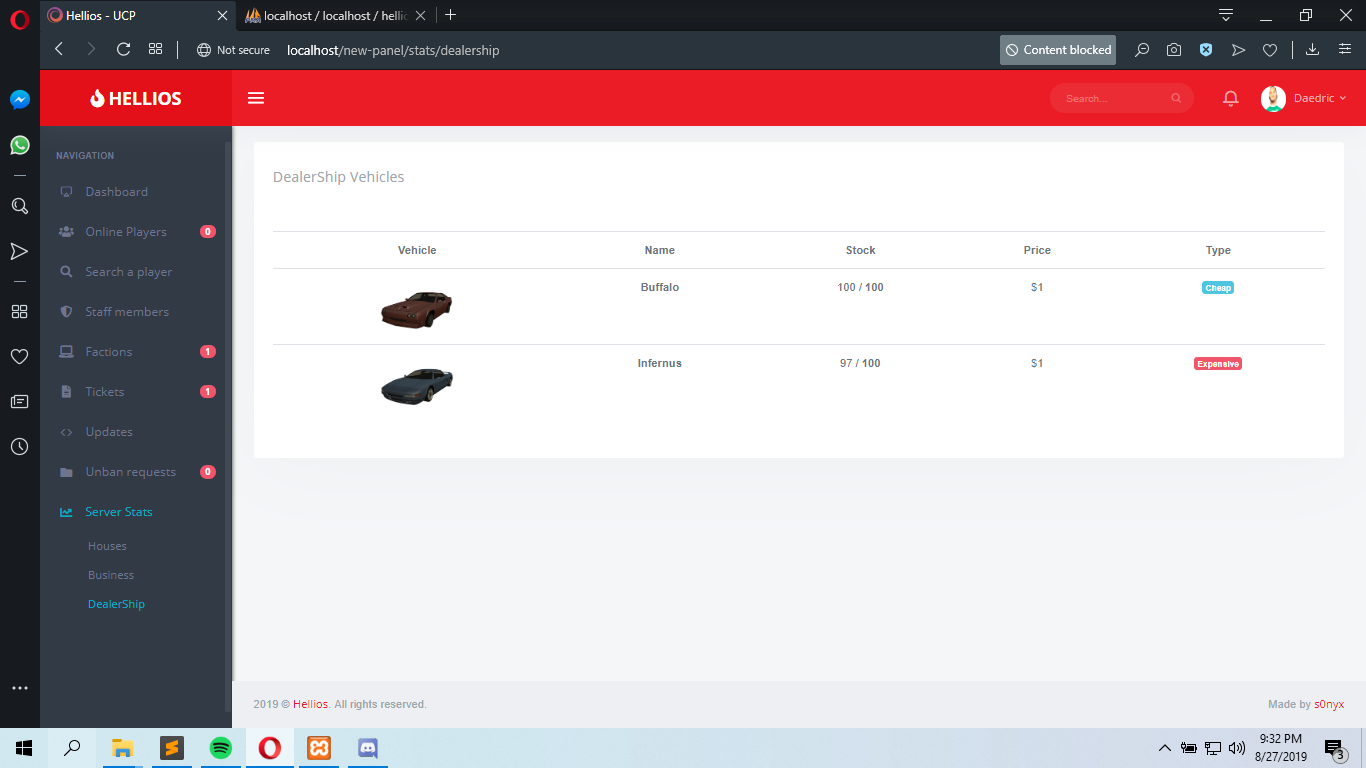Click the Buffalo name cell

pyautogui.click(x=660, y=287)
